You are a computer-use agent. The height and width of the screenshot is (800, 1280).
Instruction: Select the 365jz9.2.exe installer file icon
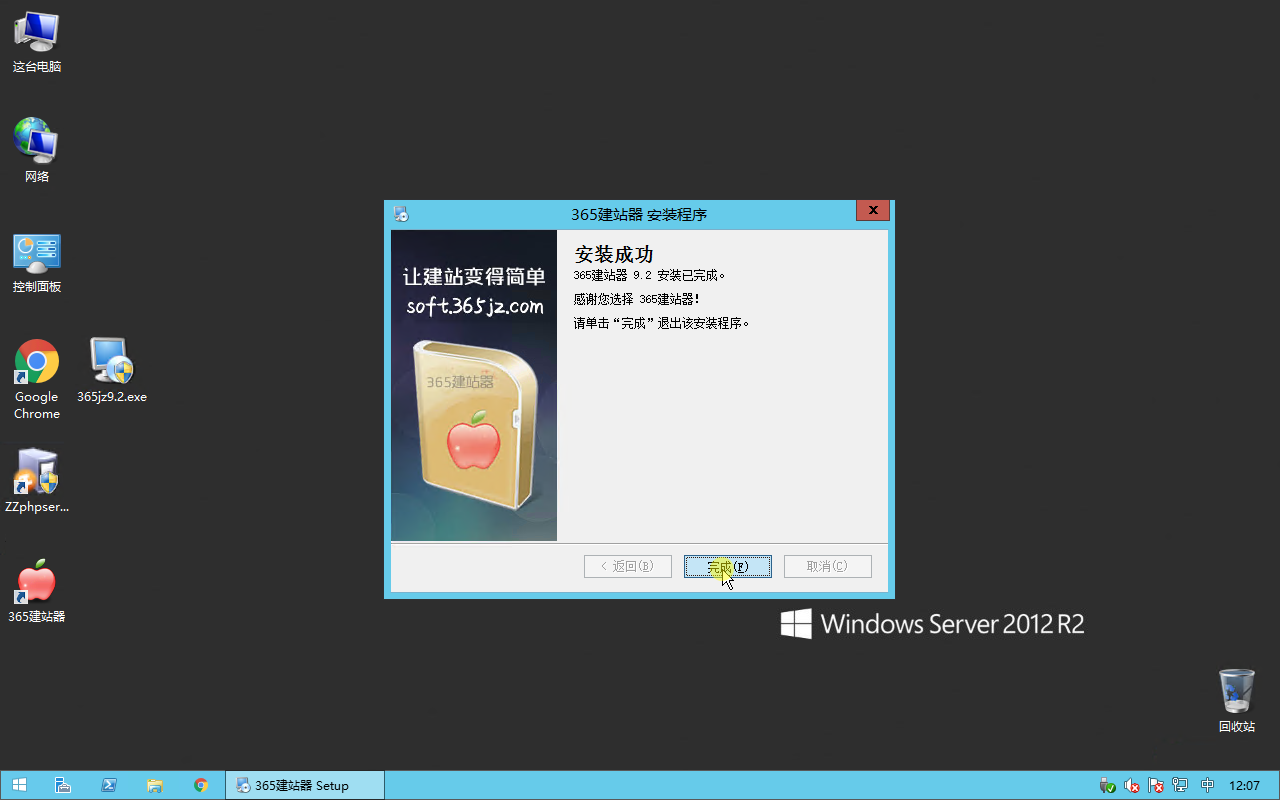pos(112,371)
